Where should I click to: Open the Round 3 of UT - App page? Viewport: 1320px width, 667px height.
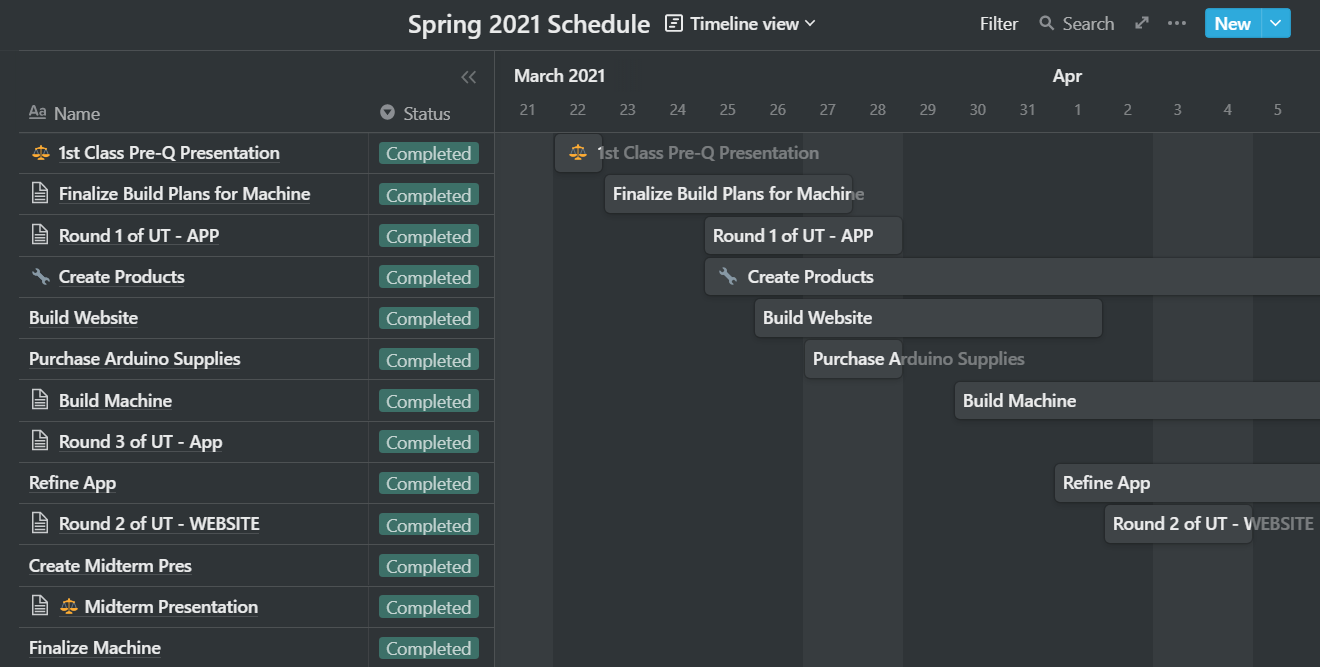point(140,442)
